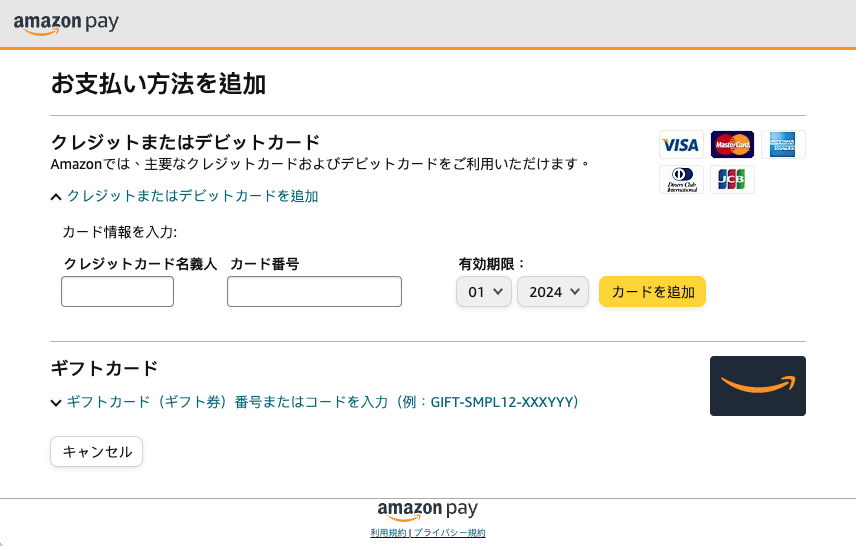Click the カードを追加 button
856x546 pixels.
pyautogui.click(x=652, y=292)
